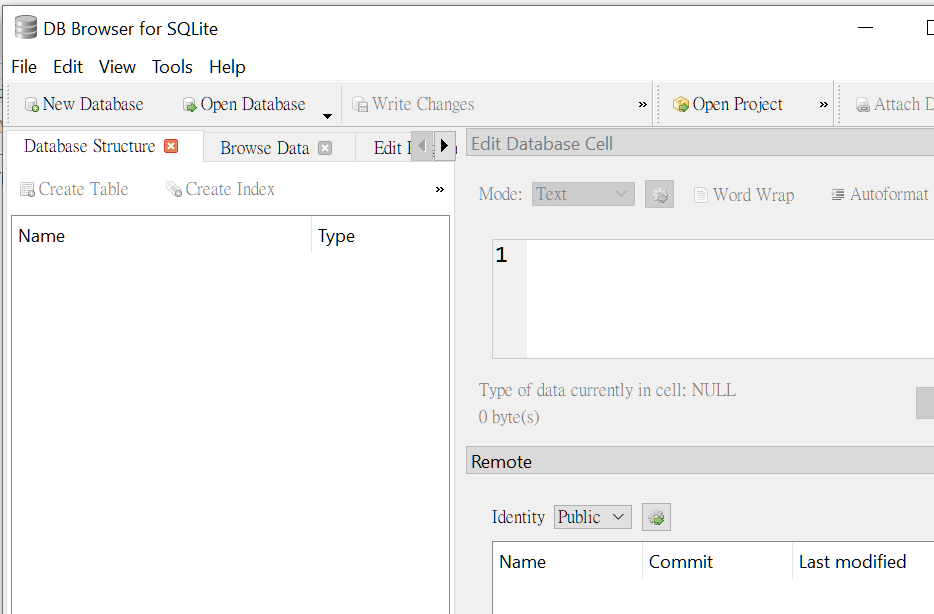This screenshot has width=934, height=614.
Task: Switch to the Browse Data tab
Action: (x=265, y=146)
